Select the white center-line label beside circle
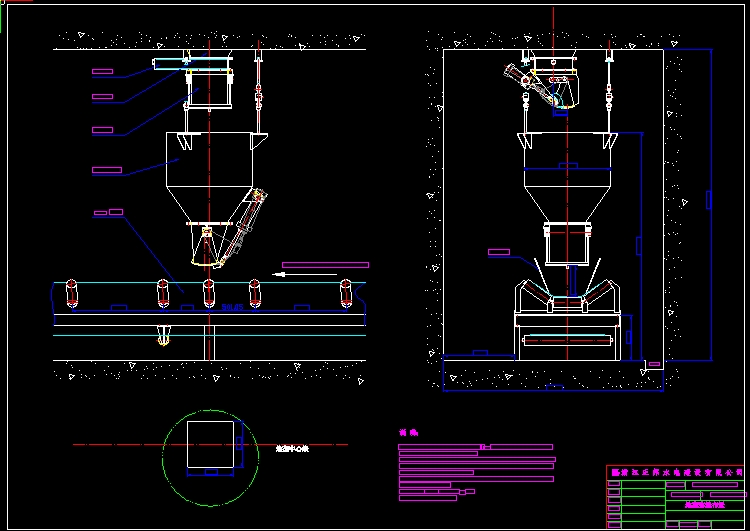750x531 pixels. (292, 449)
